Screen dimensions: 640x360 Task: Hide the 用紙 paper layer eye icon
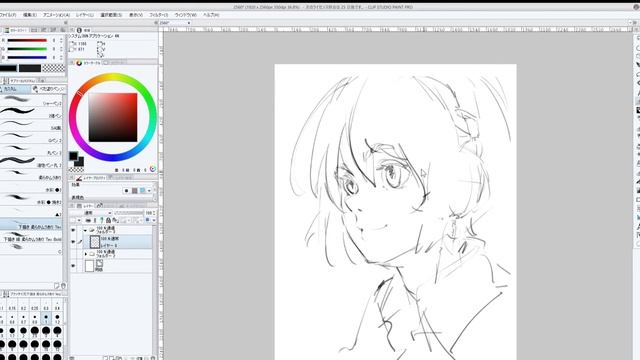[x=73, y=266]
